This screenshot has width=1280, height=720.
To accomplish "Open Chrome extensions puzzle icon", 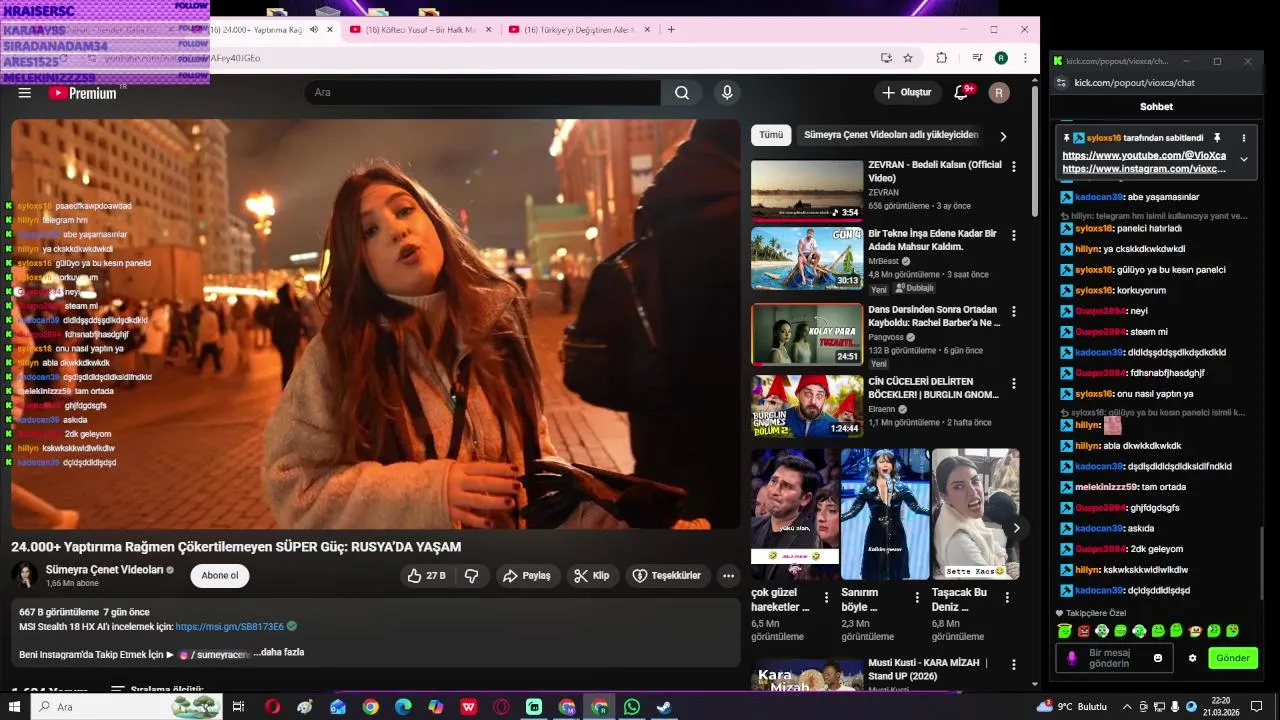I will click(x=941, y=58).
